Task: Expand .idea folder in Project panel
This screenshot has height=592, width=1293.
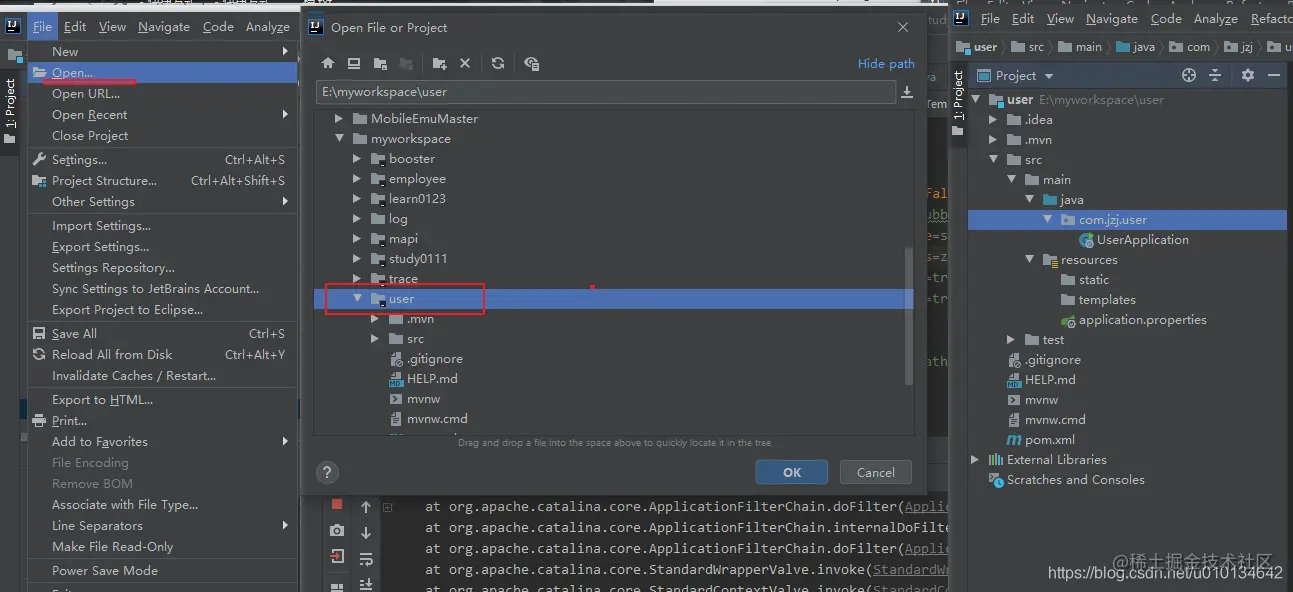Action: click(993, 120)
